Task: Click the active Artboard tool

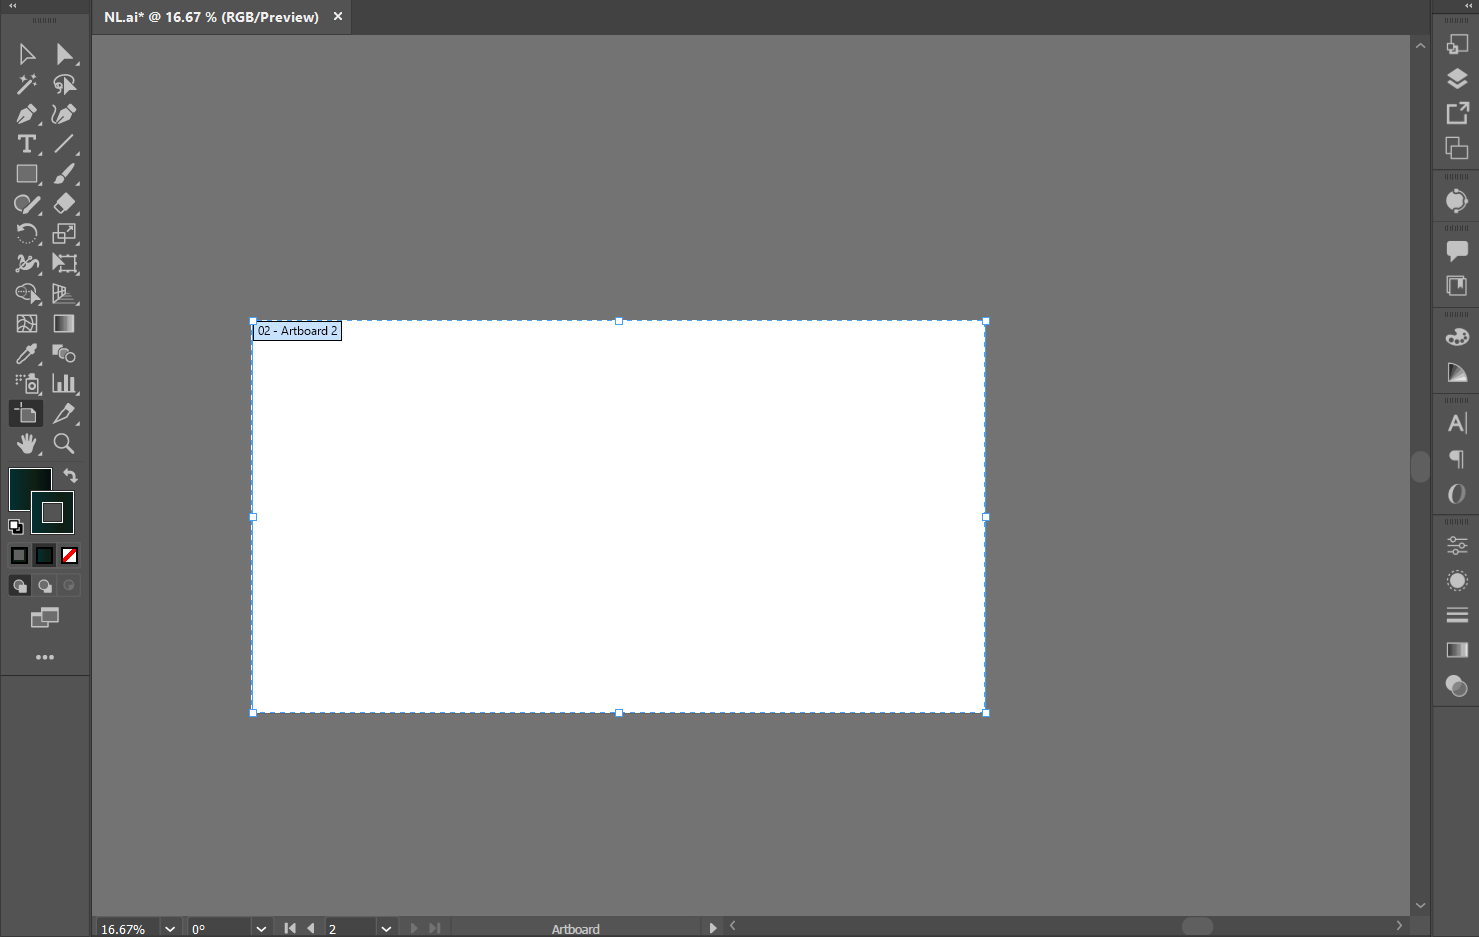Action: (27, 414)
